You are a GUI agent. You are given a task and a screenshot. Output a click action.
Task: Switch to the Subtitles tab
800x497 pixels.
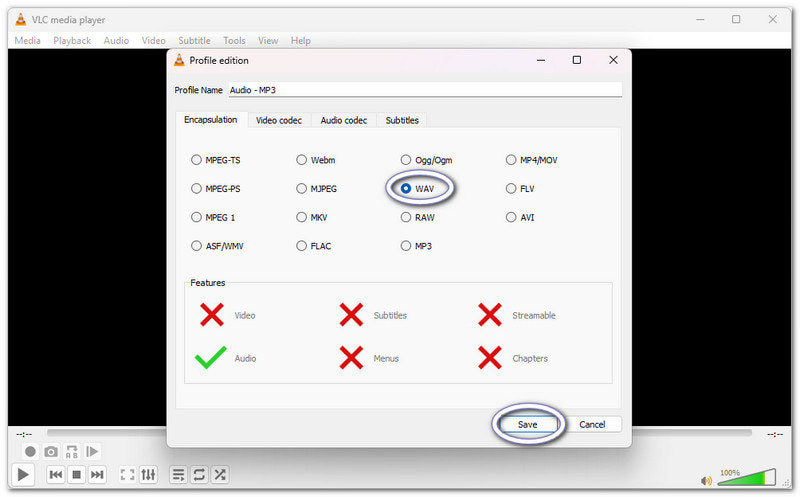[x=402, y=120]
